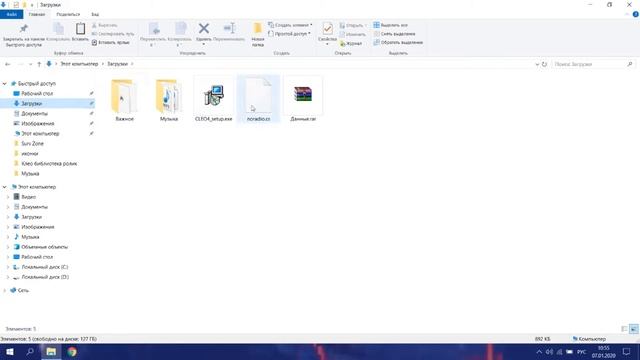Click the Windows Start button

(9, 351)
